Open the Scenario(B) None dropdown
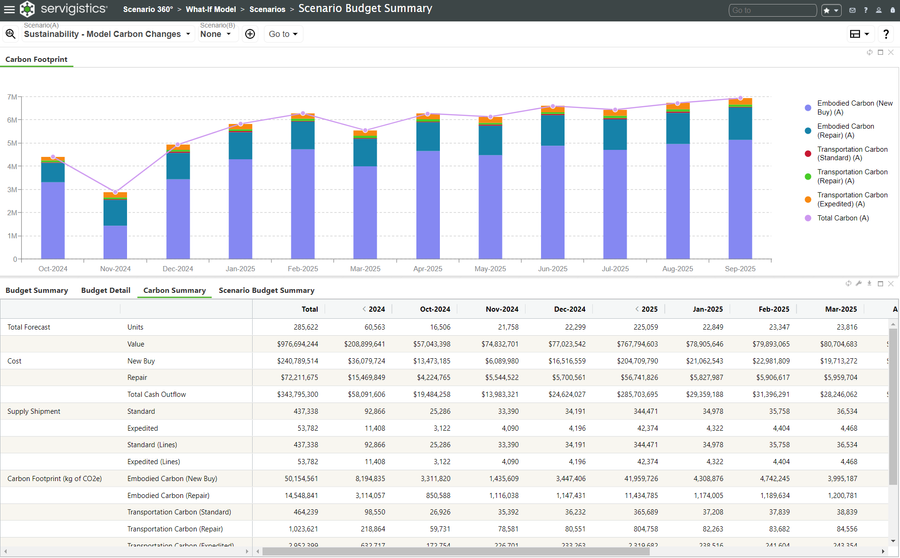The height and width of the screenshot is (558, 900). [x=215, y=34]
